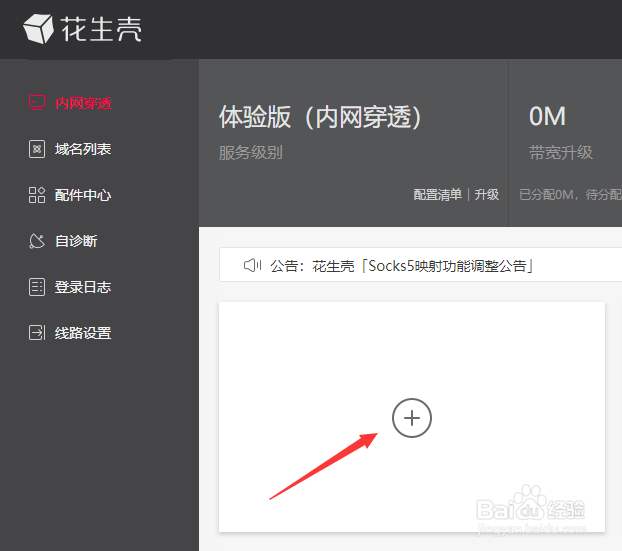Open the 内网穿透 menu item
This screenshot has width=622, height=551.
(x=83, y=103)
